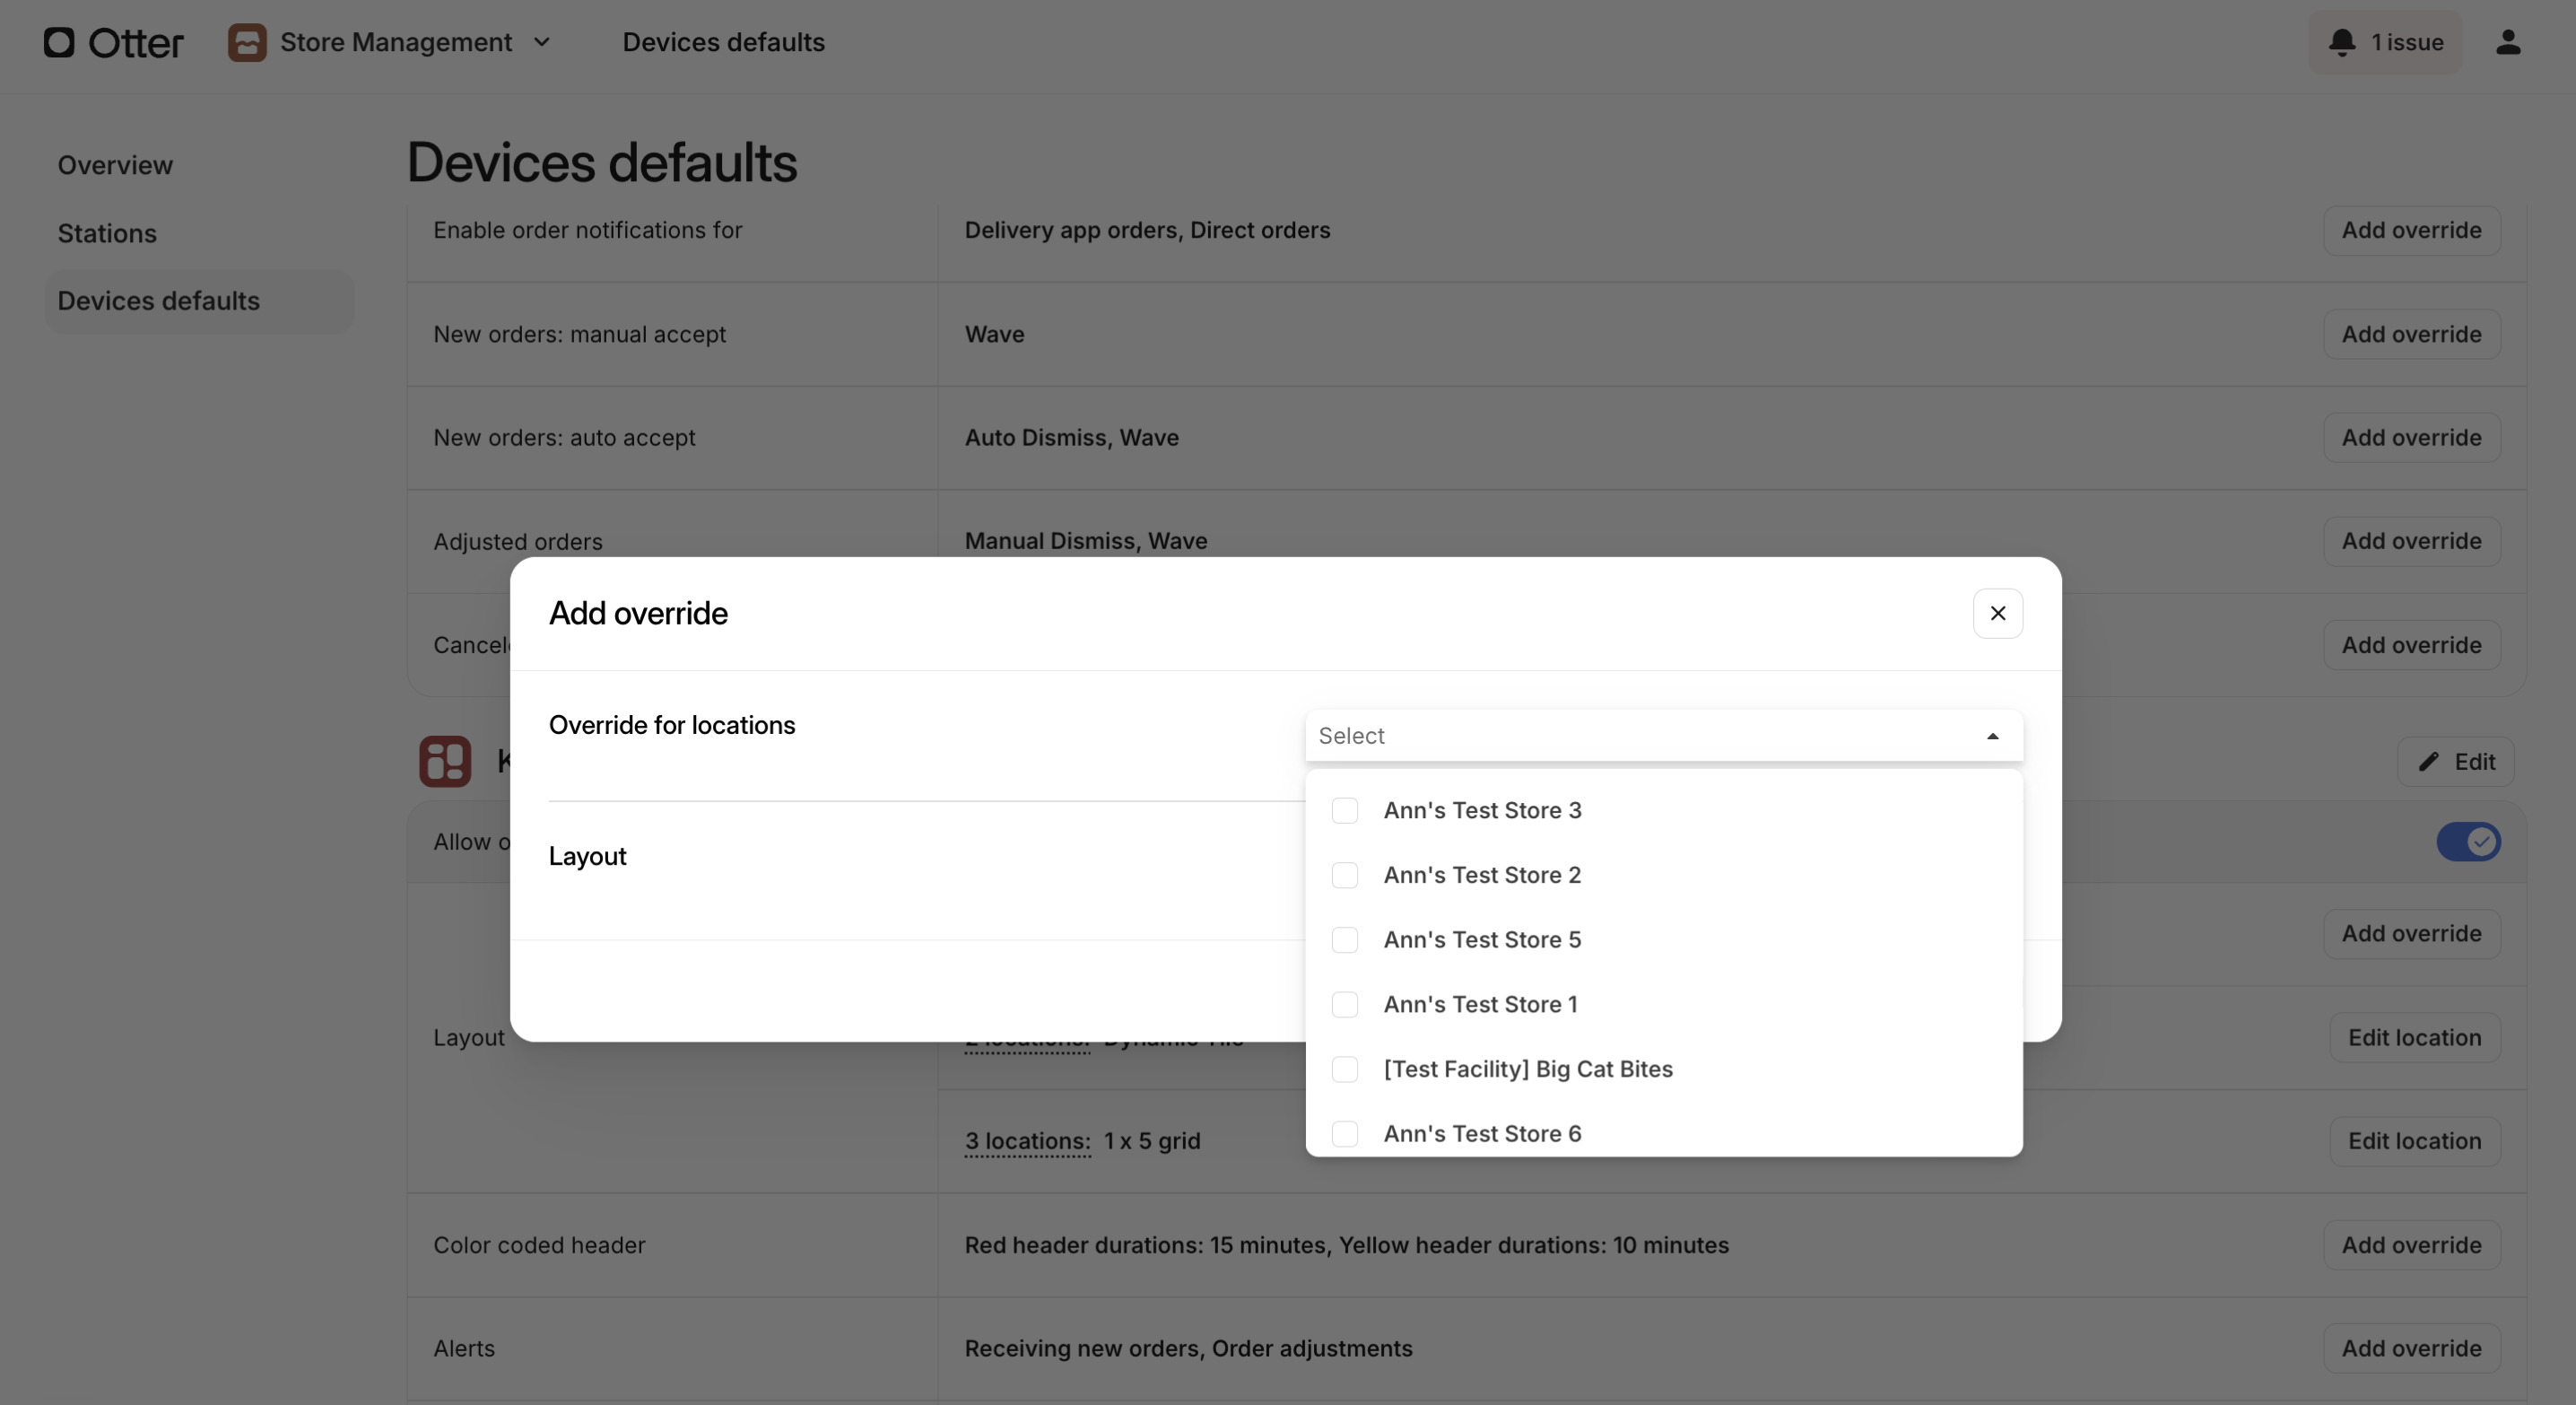The width and height of the screenshot is (2576, 1405).
Task: Click the pencil Edit button
Action: coord(2455,762)
